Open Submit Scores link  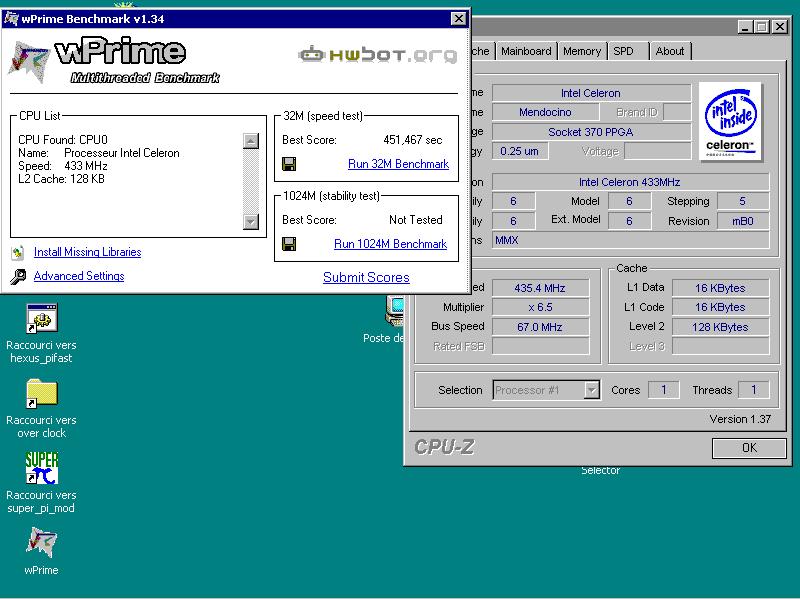tap(366, 277)
